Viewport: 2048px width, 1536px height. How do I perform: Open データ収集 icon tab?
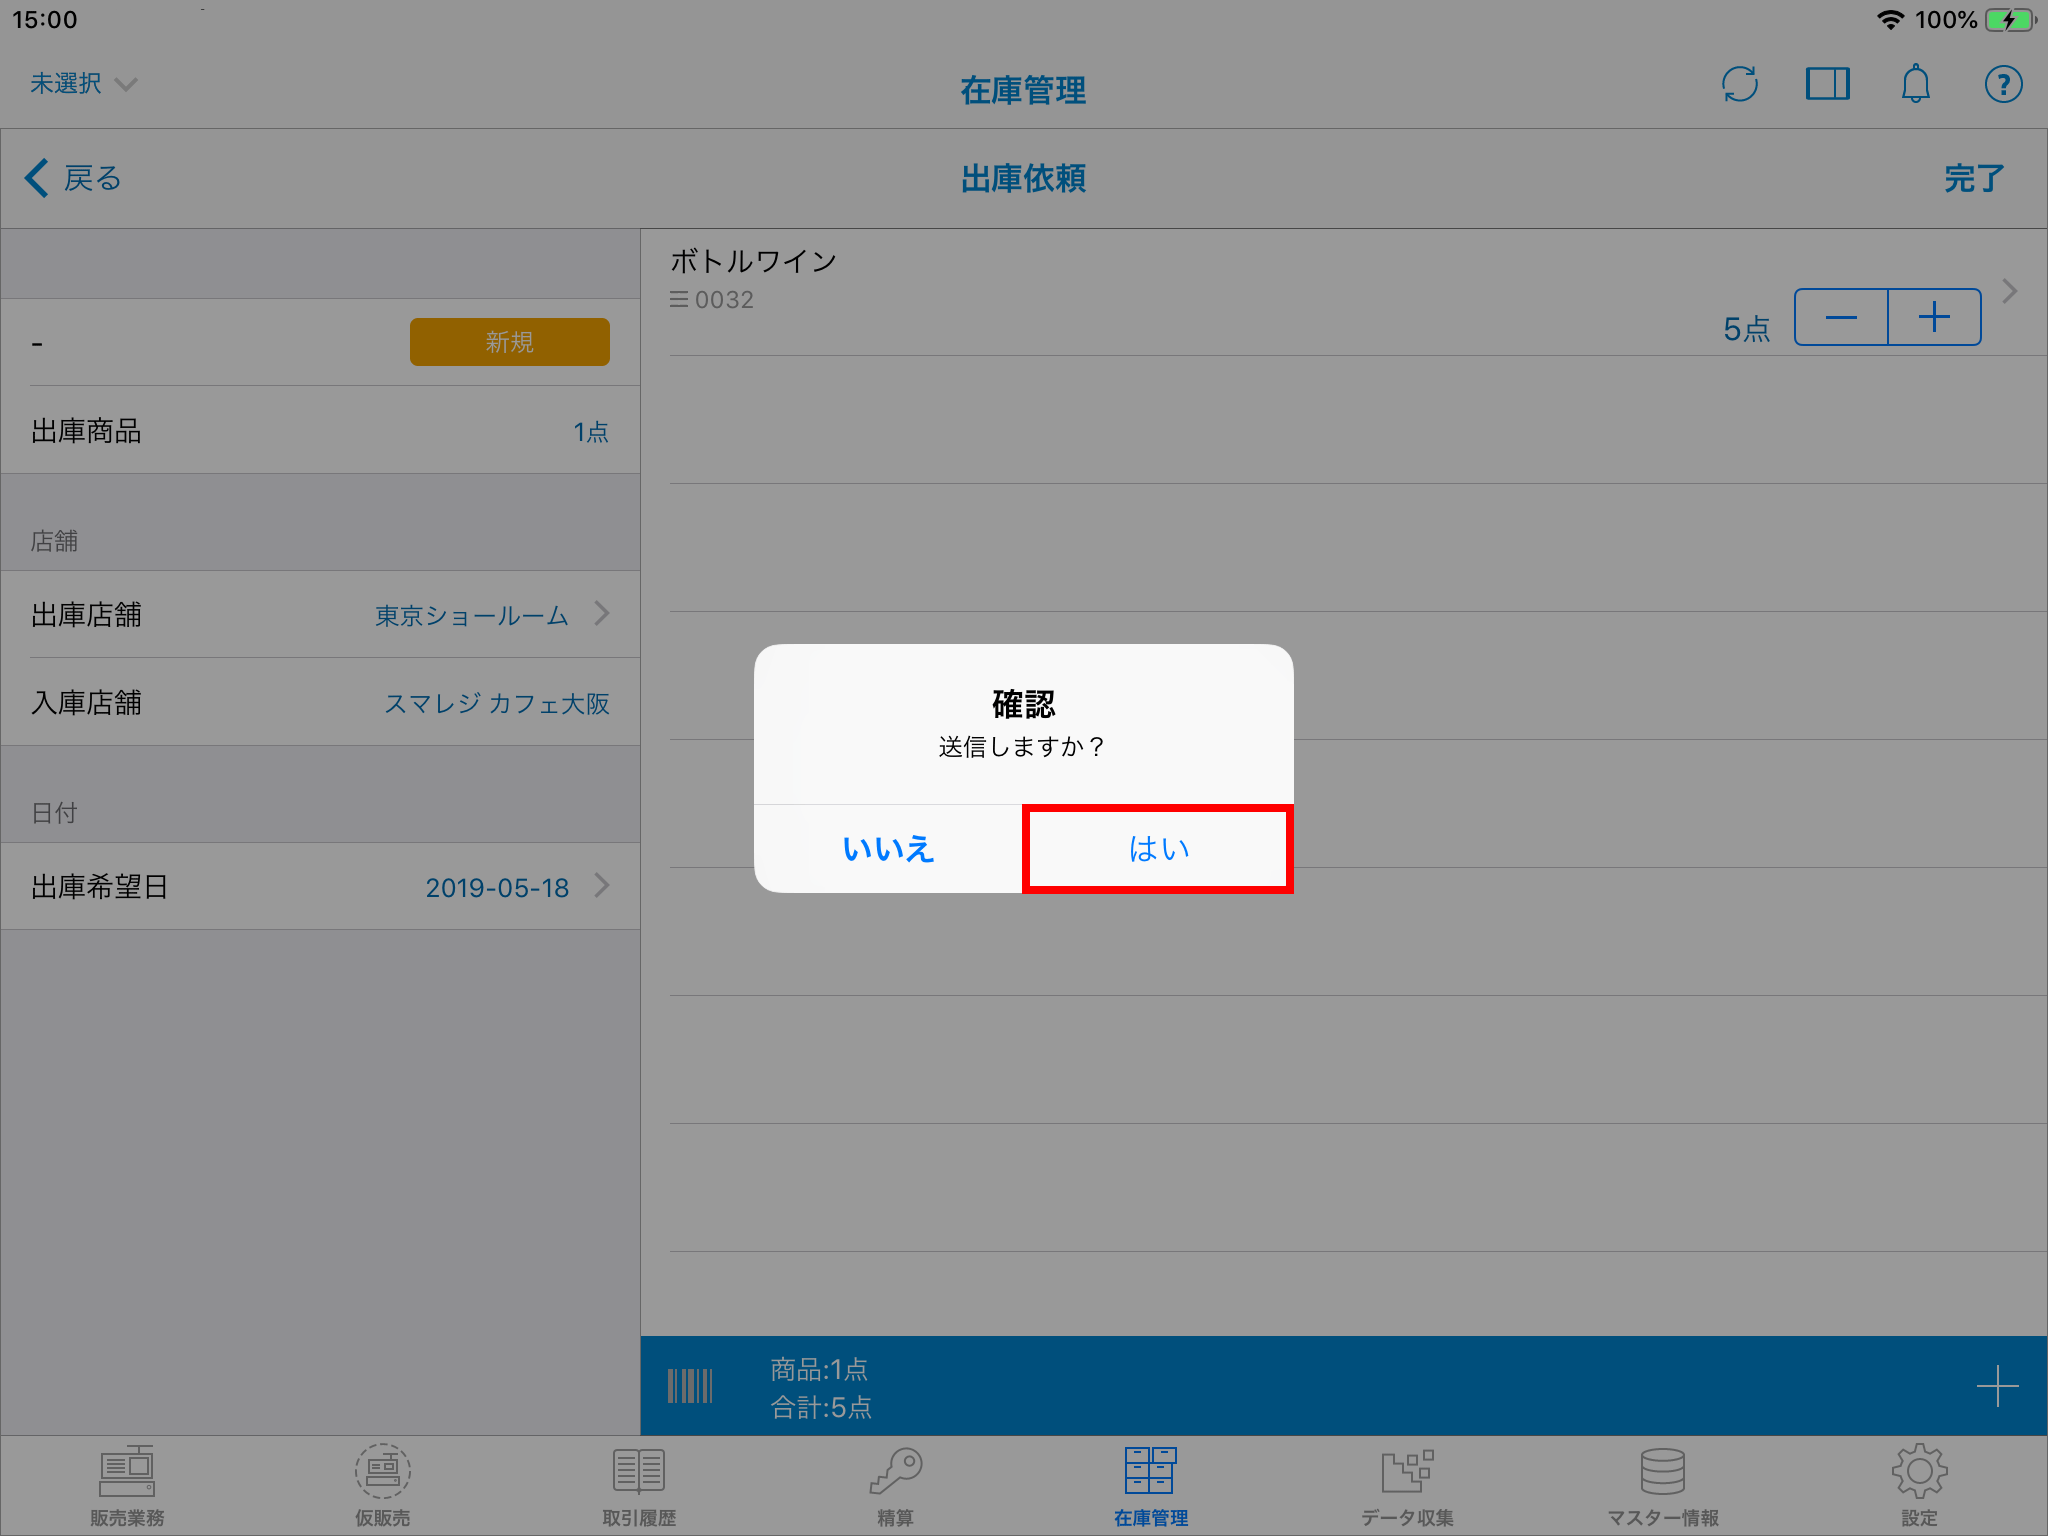(x=1407, y=1485)
